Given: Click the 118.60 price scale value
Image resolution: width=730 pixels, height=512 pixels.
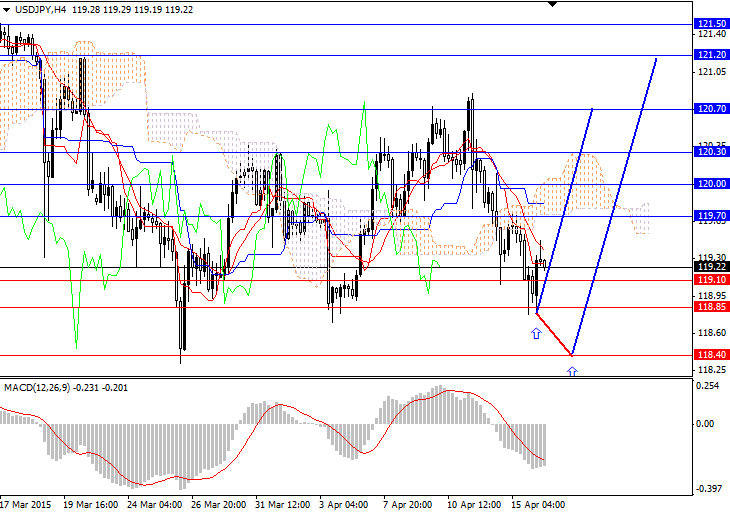Looking at the screenshot, I should (x=712, y=333).
